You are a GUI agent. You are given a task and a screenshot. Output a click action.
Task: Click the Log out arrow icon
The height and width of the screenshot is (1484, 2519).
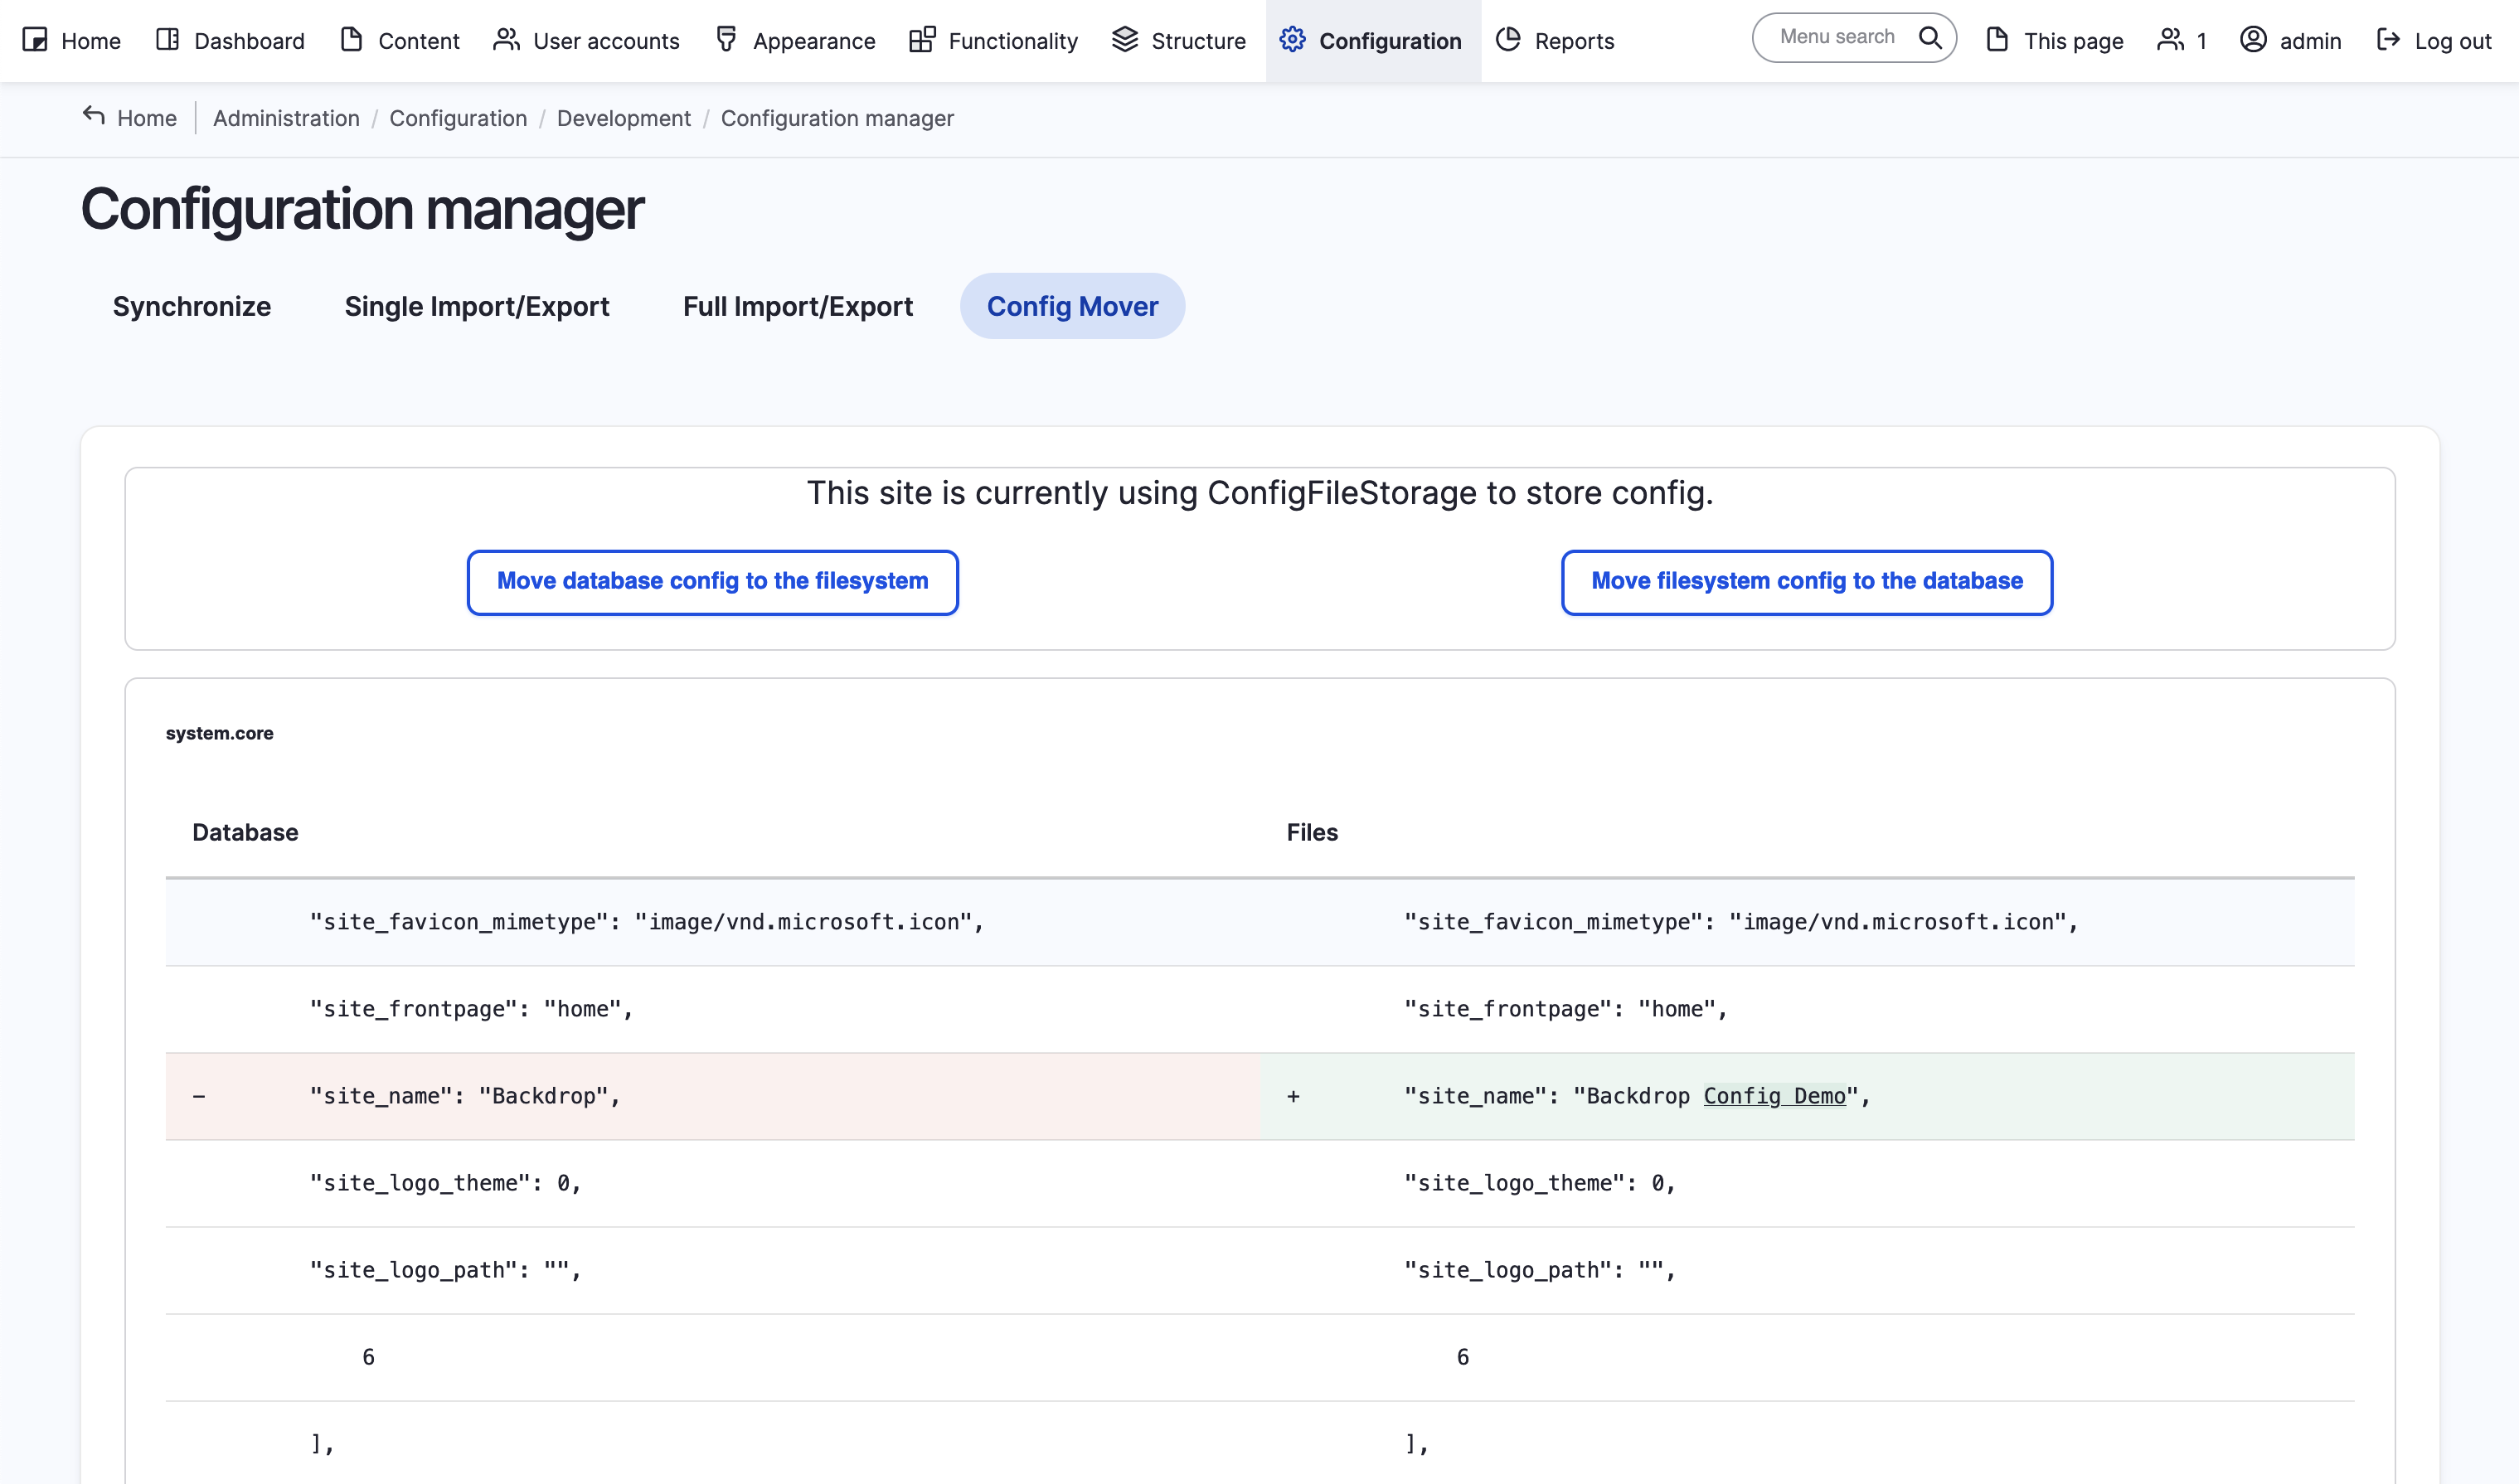point(2388,40)
